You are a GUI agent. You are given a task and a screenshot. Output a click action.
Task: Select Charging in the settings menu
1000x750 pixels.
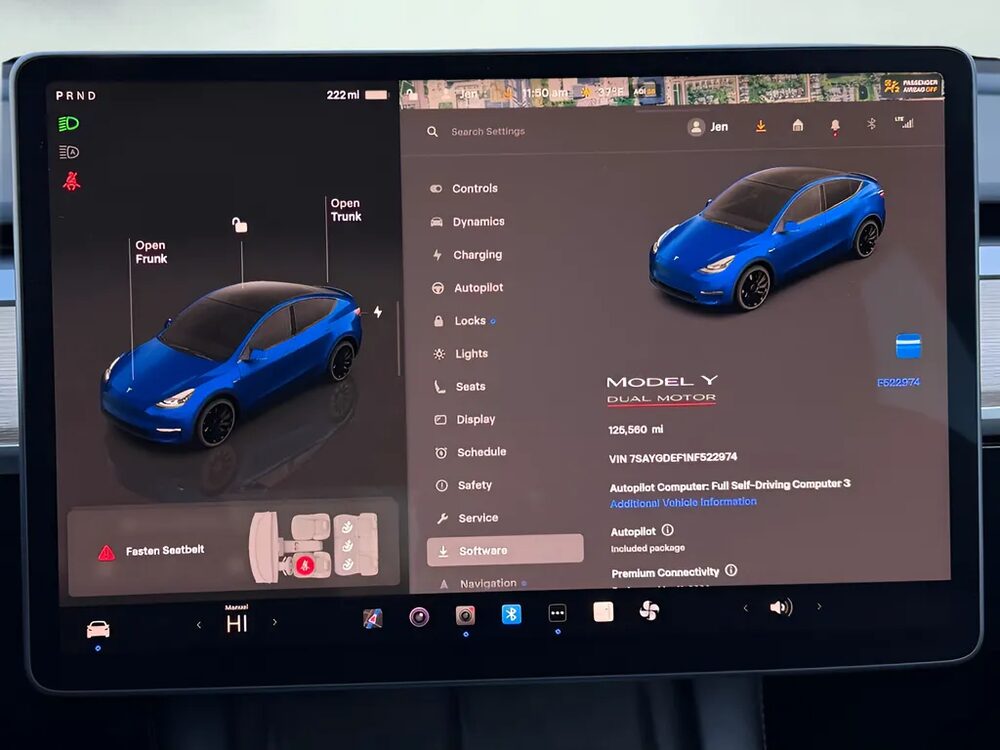click(477, 255)
